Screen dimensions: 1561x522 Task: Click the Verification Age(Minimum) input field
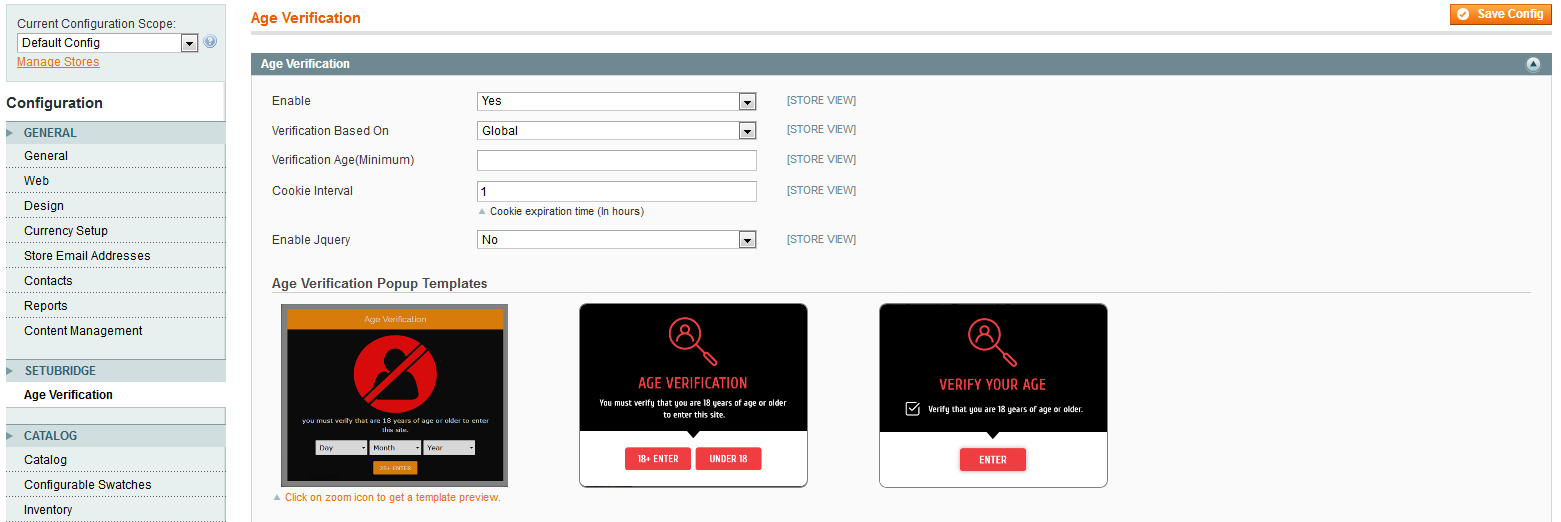(x=616, y=161)
